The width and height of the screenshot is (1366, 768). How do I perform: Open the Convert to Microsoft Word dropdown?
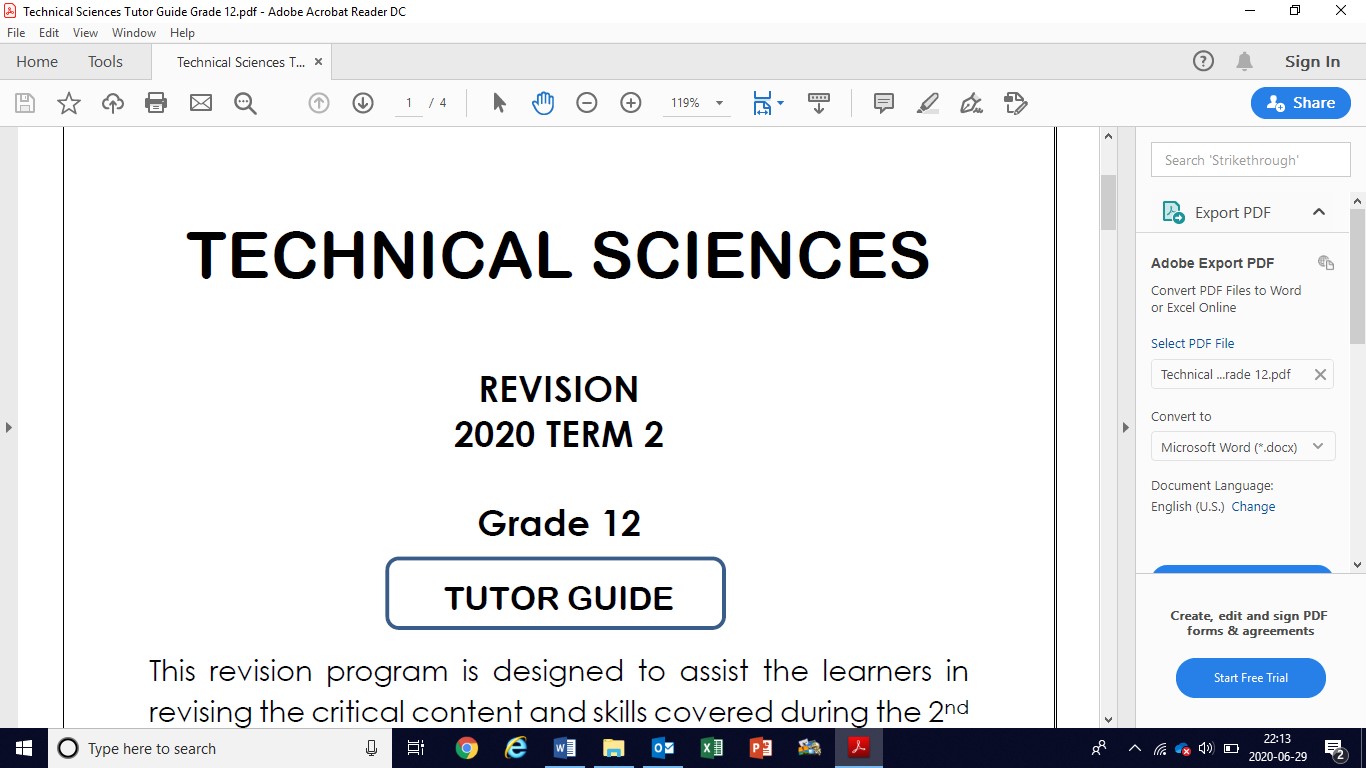click(1242, 447)
